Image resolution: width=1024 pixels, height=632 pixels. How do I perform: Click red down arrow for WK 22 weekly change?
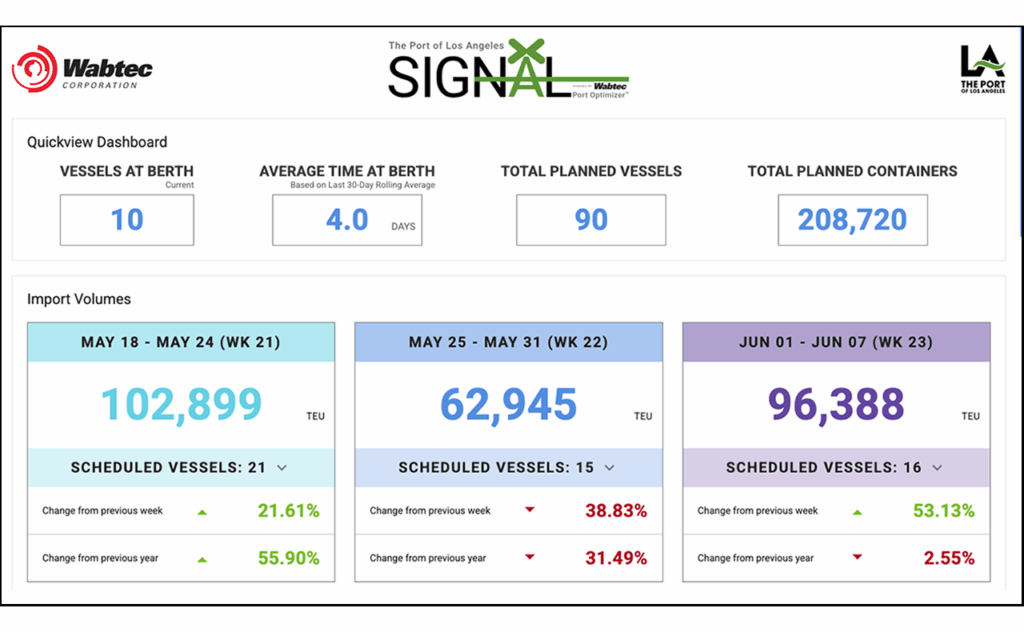(x=530, y=511)
